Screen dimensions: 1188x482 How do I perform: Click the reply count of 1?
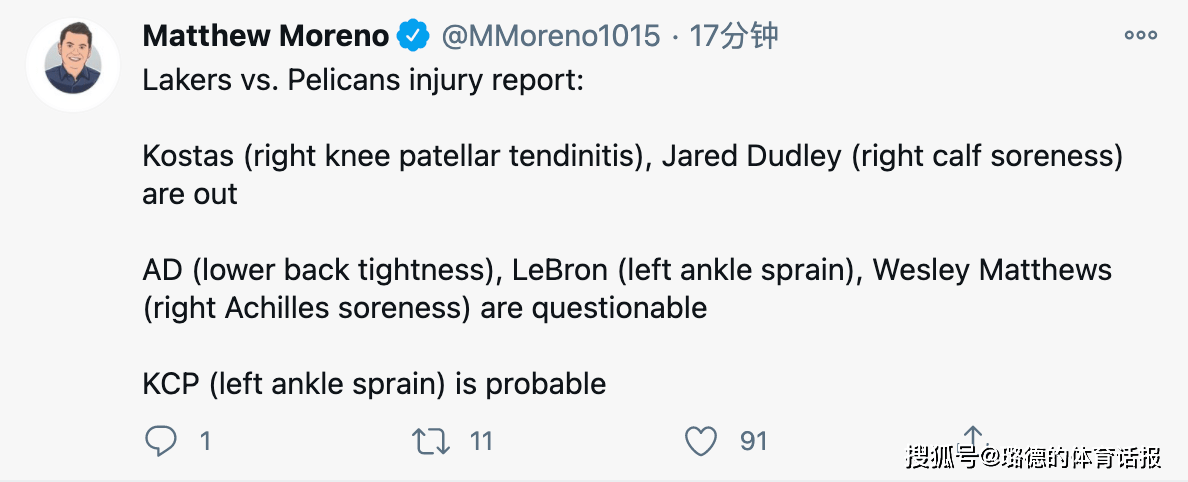[x=205, y=441]
